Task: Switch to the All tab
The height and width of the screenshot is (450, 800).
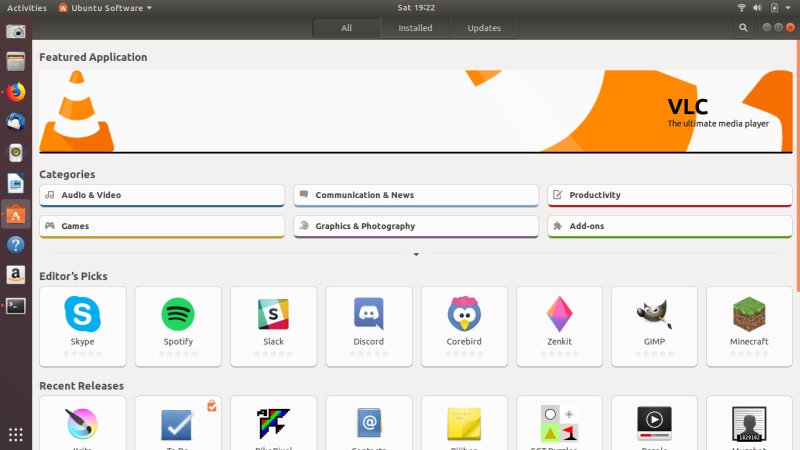Action: 346,28
